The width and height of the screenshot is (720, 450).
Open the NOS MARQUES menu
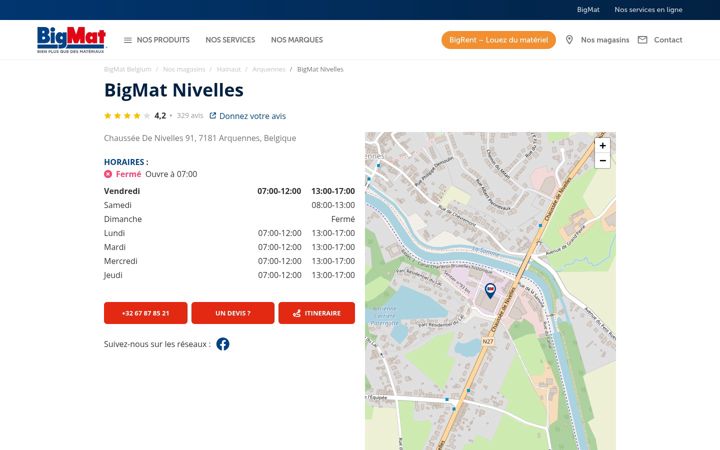pyautogui.click(x=297, y=40)
